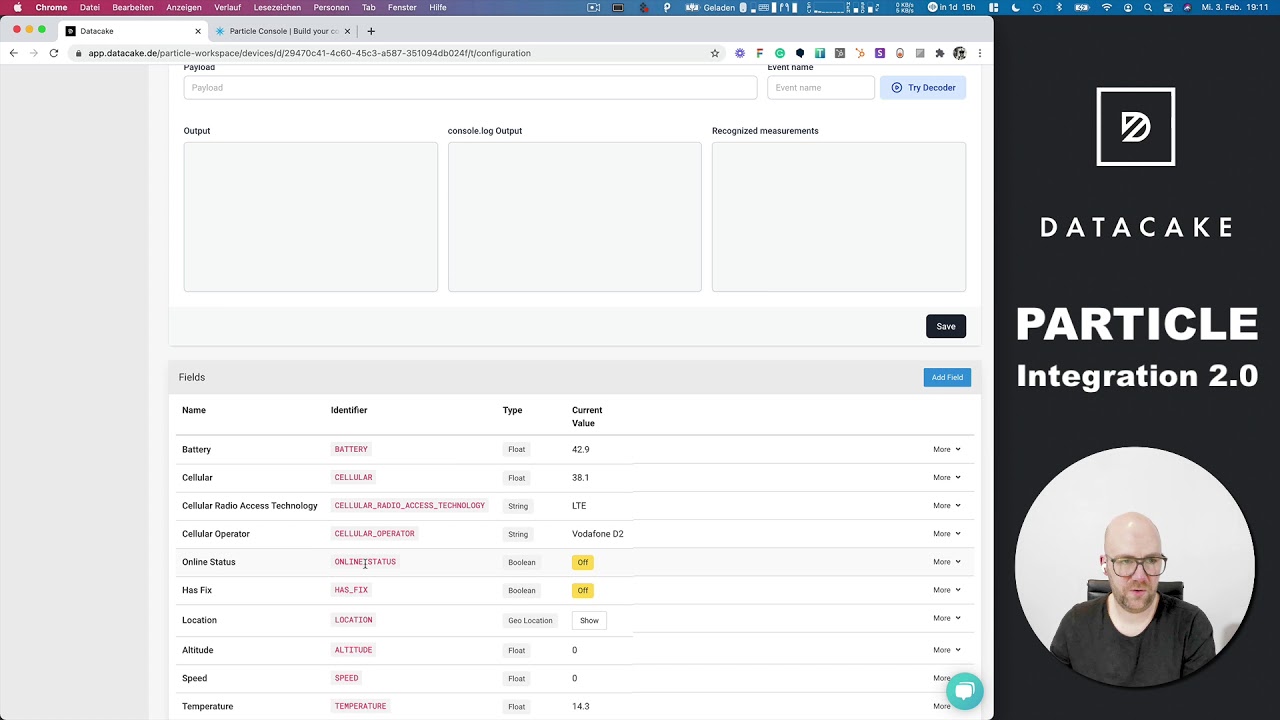This screenshot has height=720, width=1280.
Task: Expand More menu for Cellular field
Action: click(x=946, y=477)
